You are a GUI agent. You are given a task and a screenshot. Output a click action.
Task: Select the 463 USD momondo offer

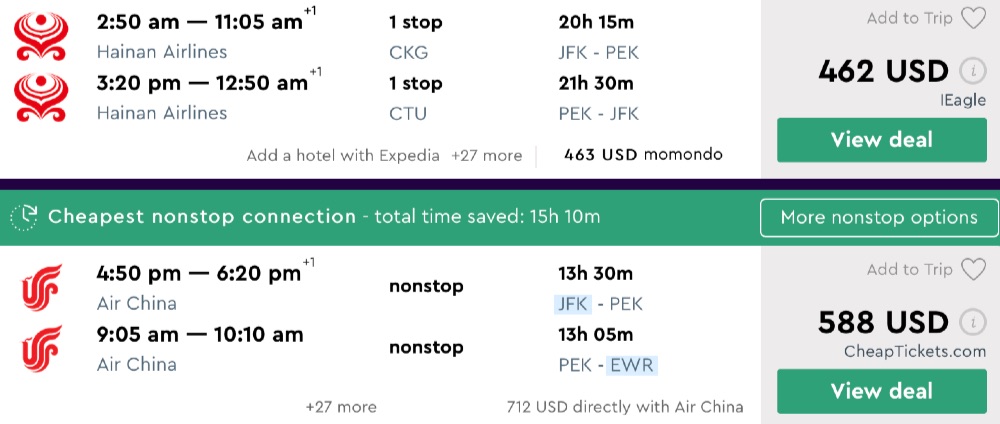(x=643, y=155)
